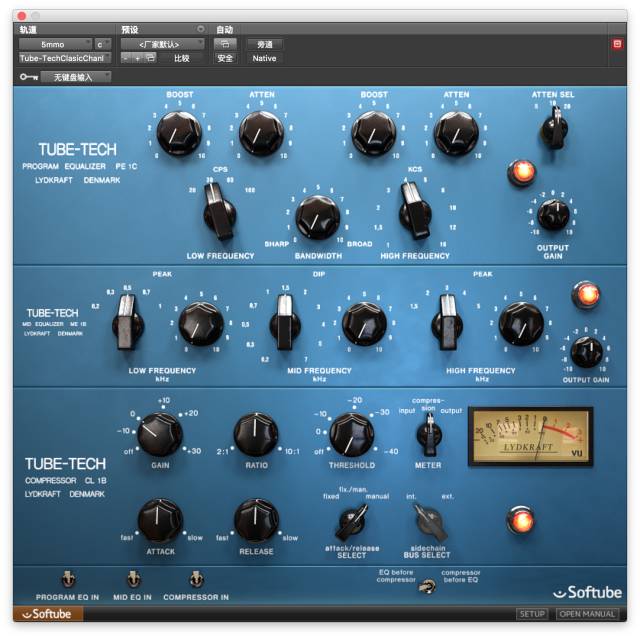Click the CPS LOW FREQUENCY selector knob

click(x=219, y=211)
